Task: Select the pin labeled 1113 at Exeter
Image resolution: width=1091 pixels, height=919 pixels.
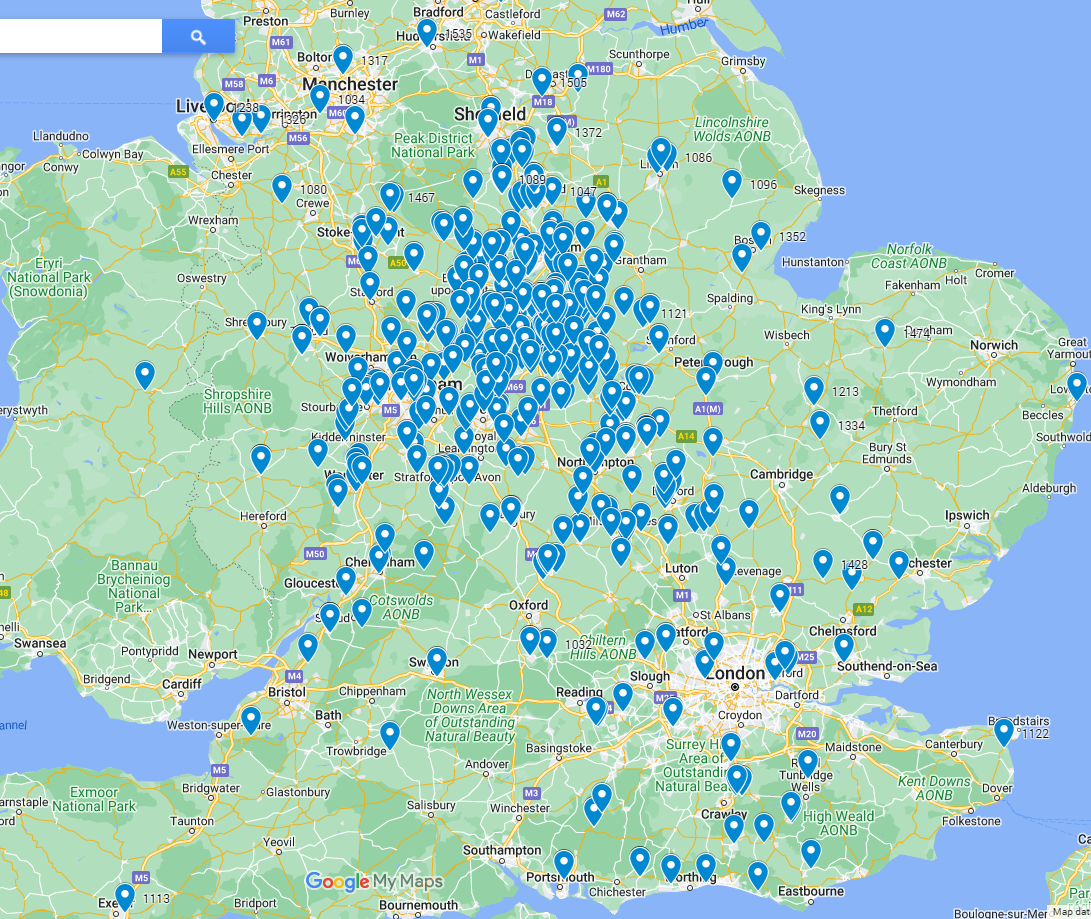Action: coord(125,897)
